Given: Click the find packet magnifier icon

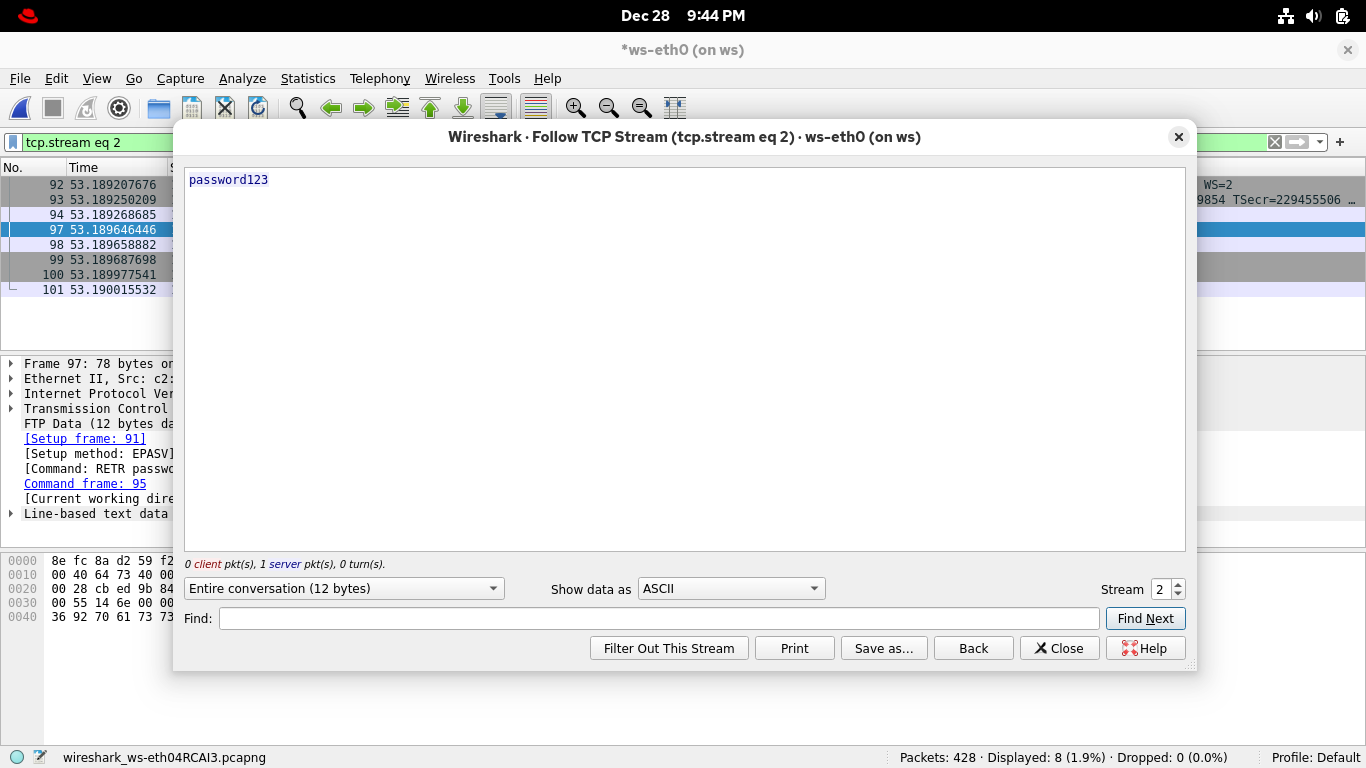Looking at the screenshot, I should tap(297, 108).
